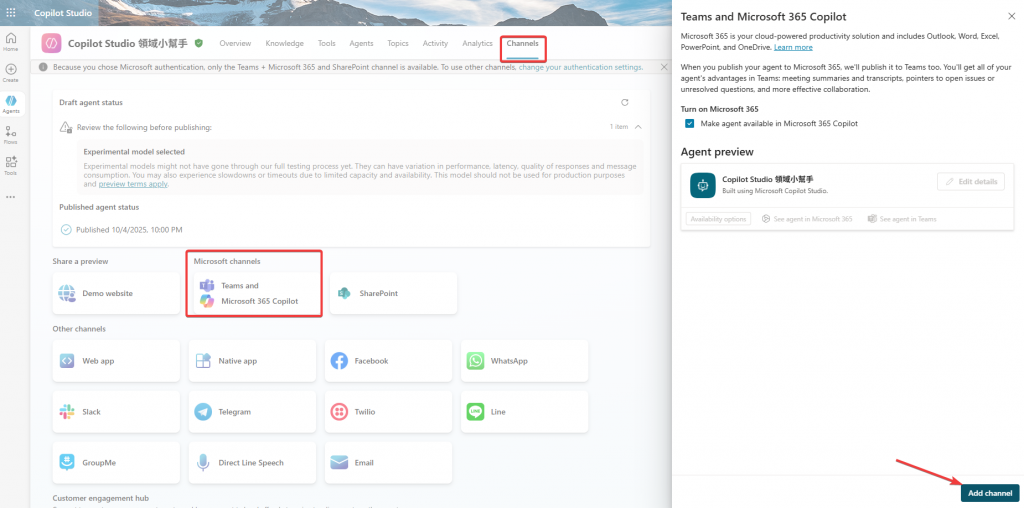Open Tools in the left sidebar
Image resolution: width=1024 pixels, height=508 pixels.
[x=11, y=166]
